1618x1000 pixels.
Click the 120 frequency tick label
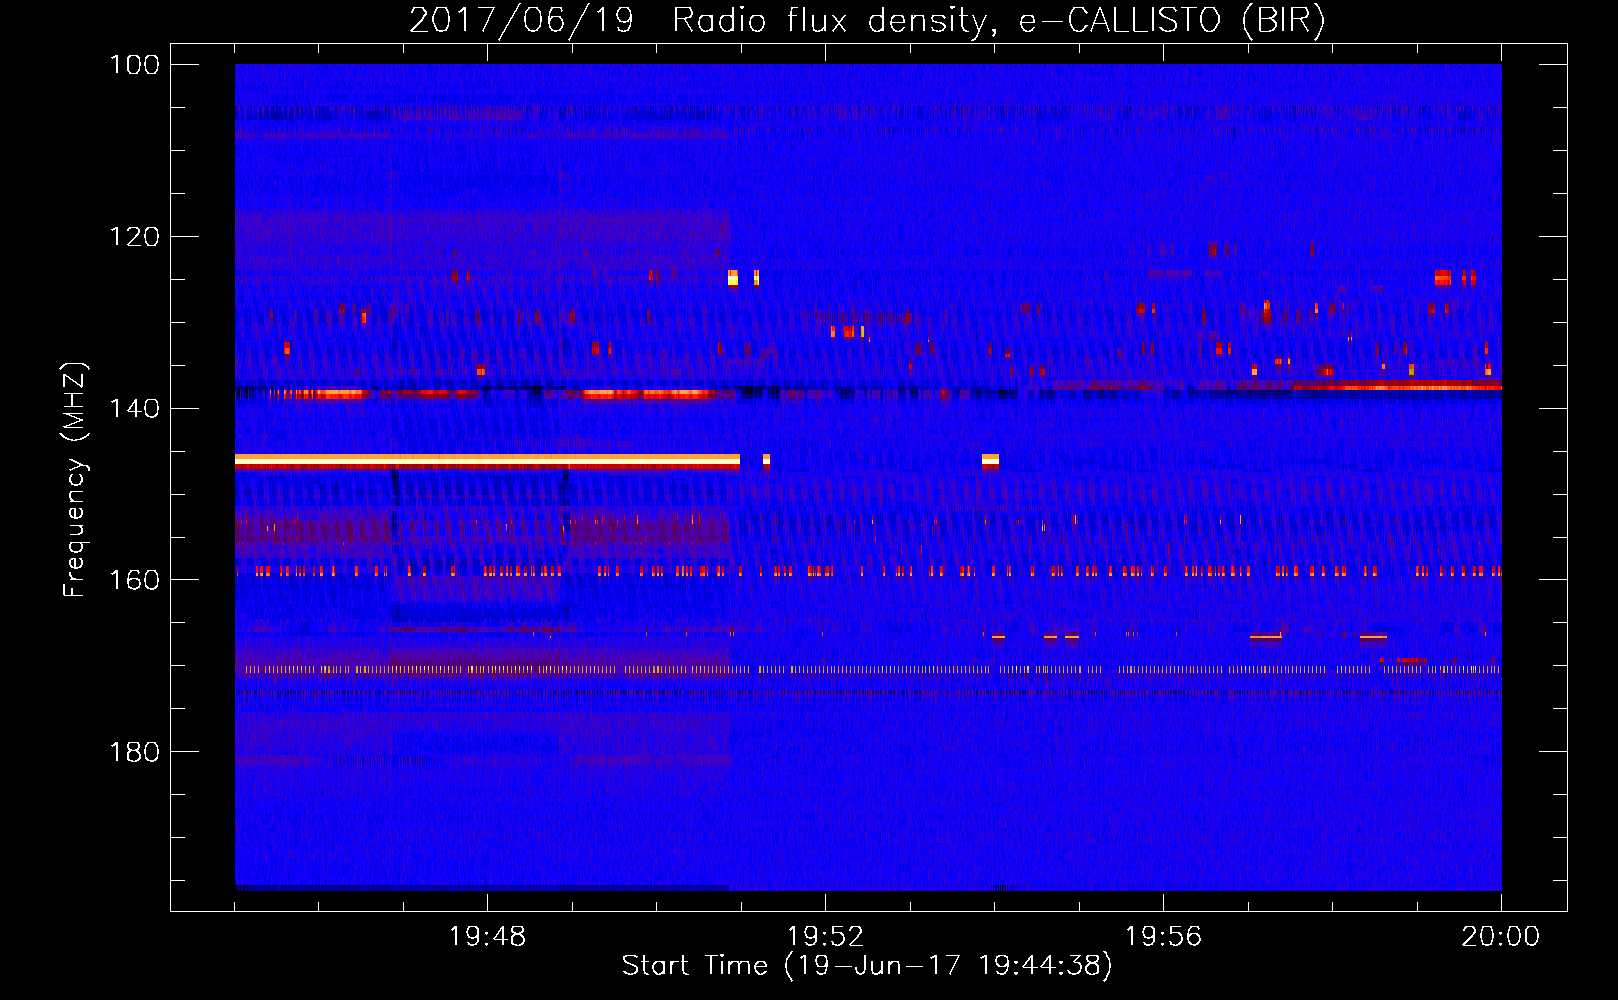click(x=134, y=237)
